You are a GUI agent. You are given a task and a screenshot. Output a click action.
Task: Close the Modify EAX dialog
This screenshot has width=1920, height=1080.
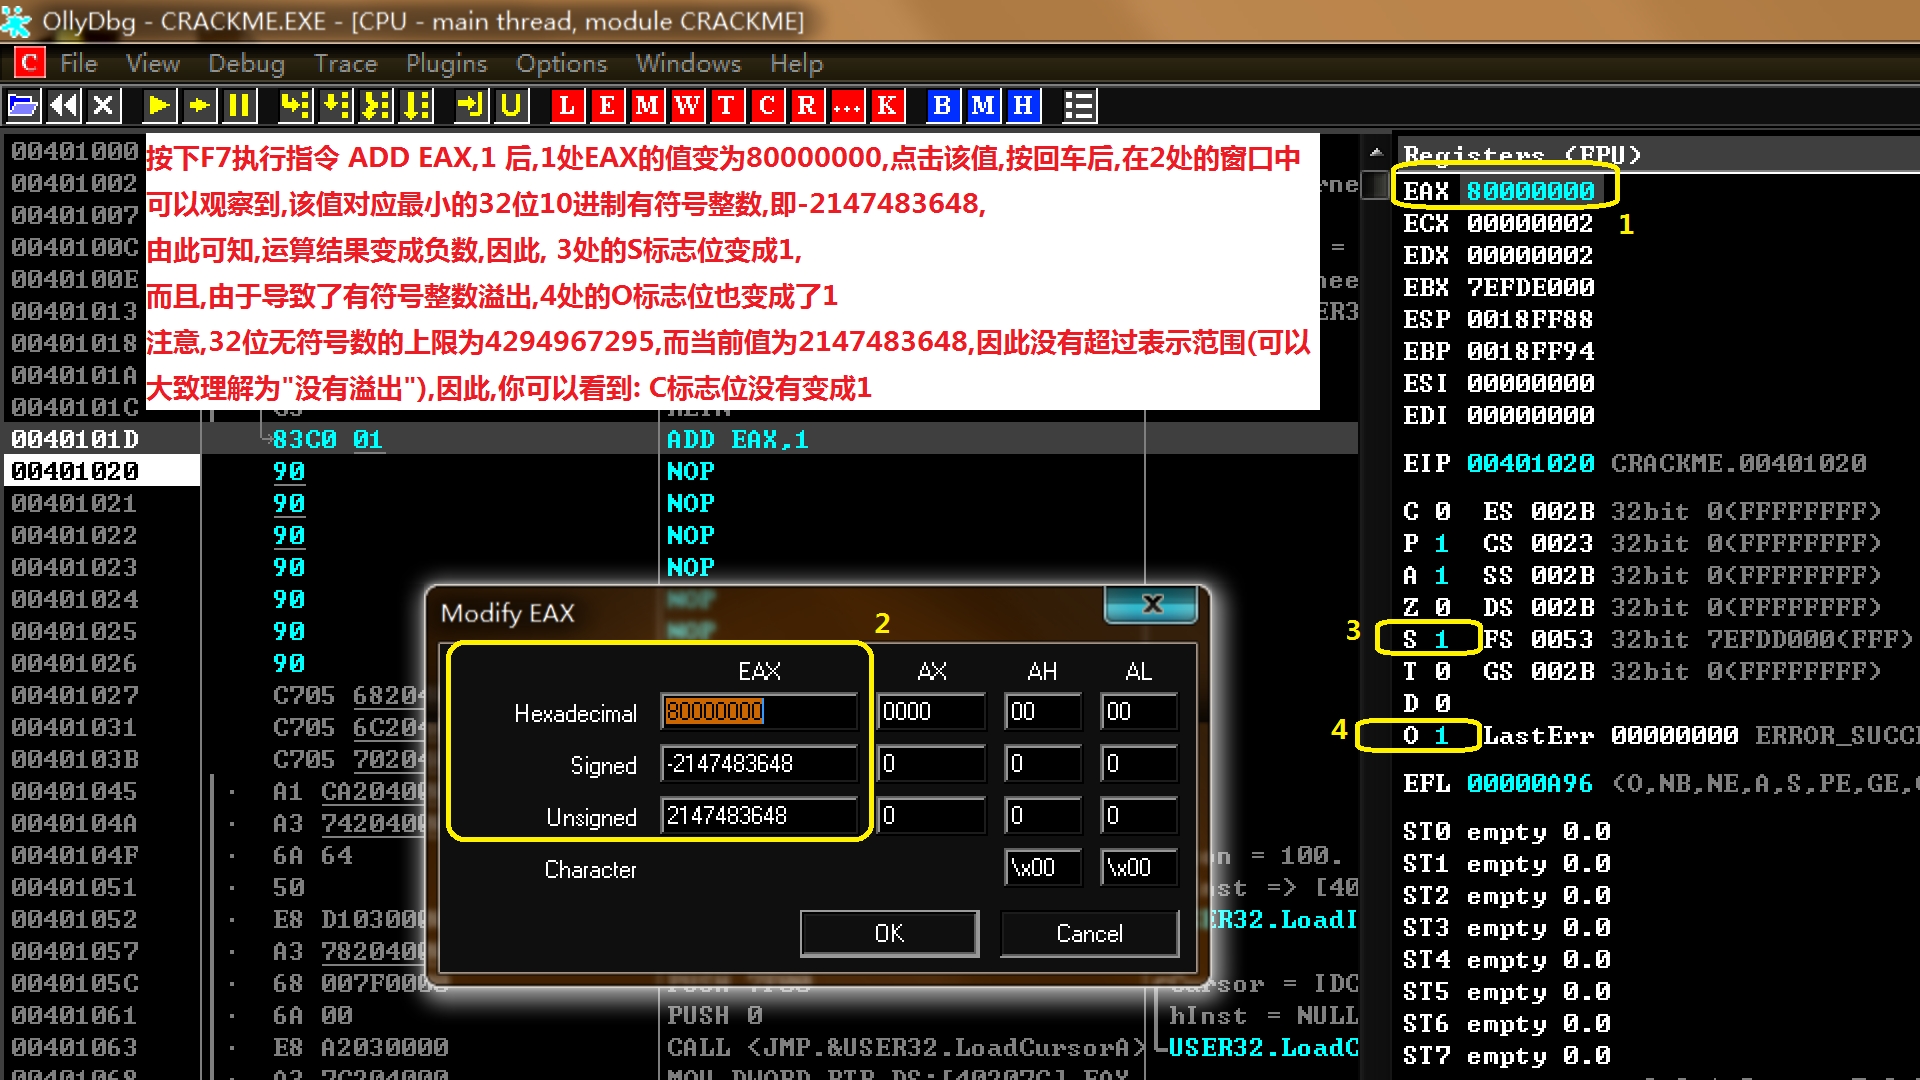[1151, 604]
